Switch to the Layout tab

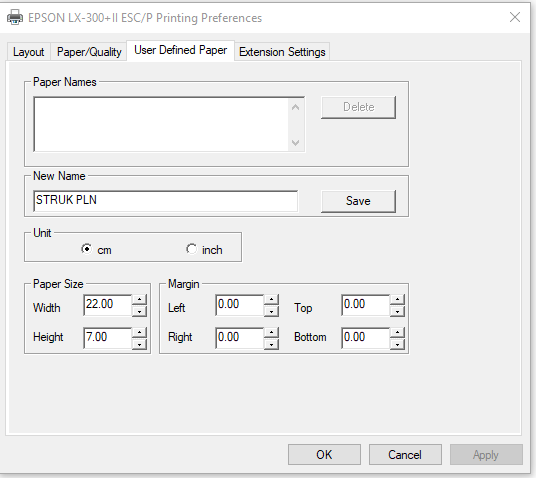pyautogui.click(x=29, y=52)
